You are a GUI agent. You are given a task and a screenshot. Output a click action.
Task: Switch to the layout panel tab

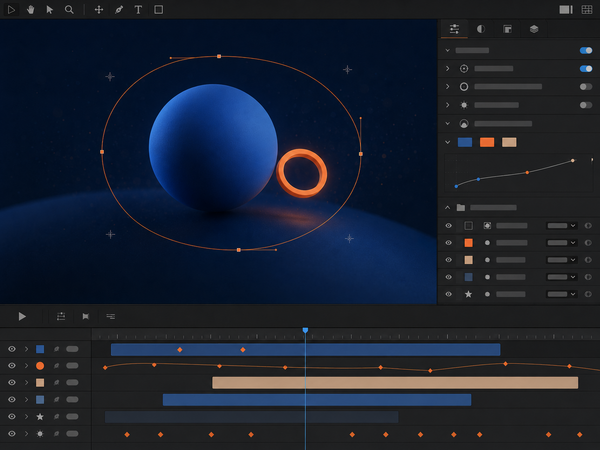coord(507,29)
